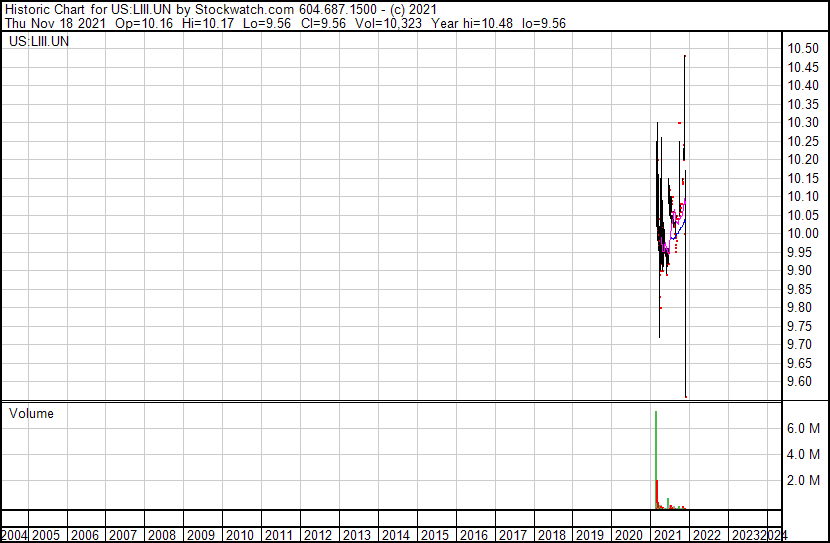Click the 10.05 price axis label
830x543 pixels.
(x=803, y=215)
